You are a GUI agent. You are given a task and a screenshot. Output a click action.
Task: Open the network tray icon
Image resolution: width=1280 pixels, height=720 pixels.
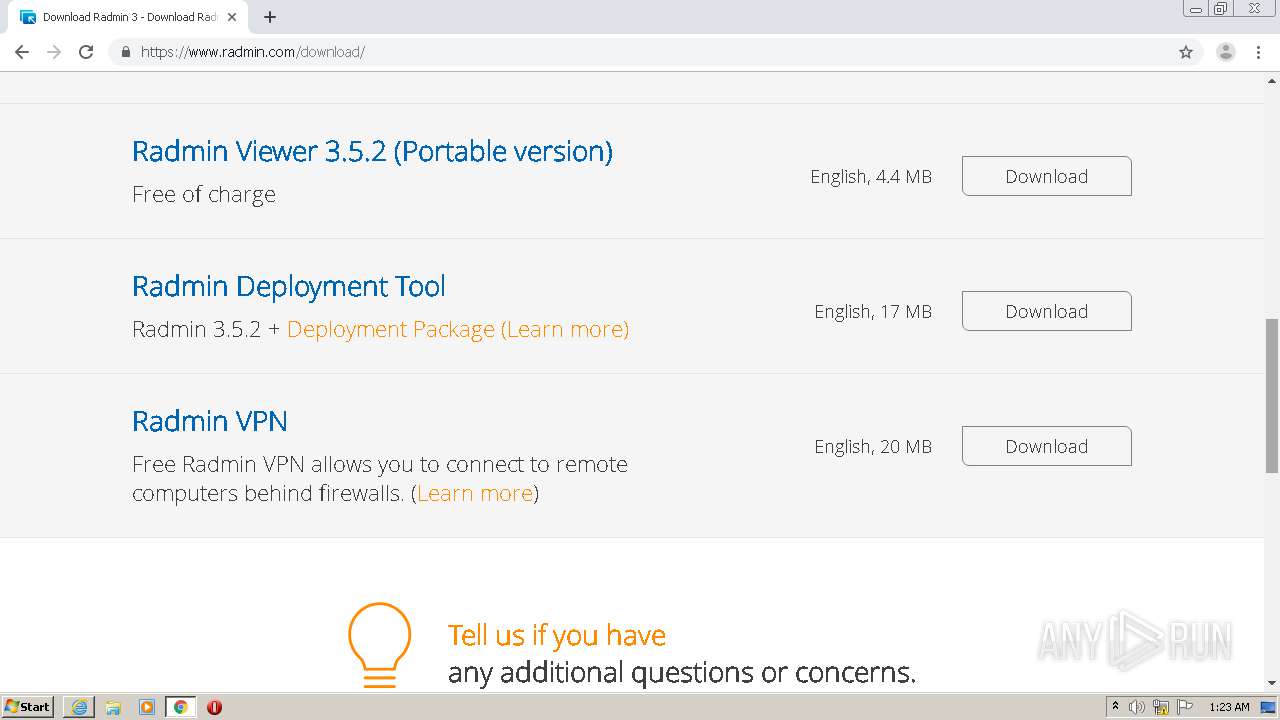[1161, 707]
